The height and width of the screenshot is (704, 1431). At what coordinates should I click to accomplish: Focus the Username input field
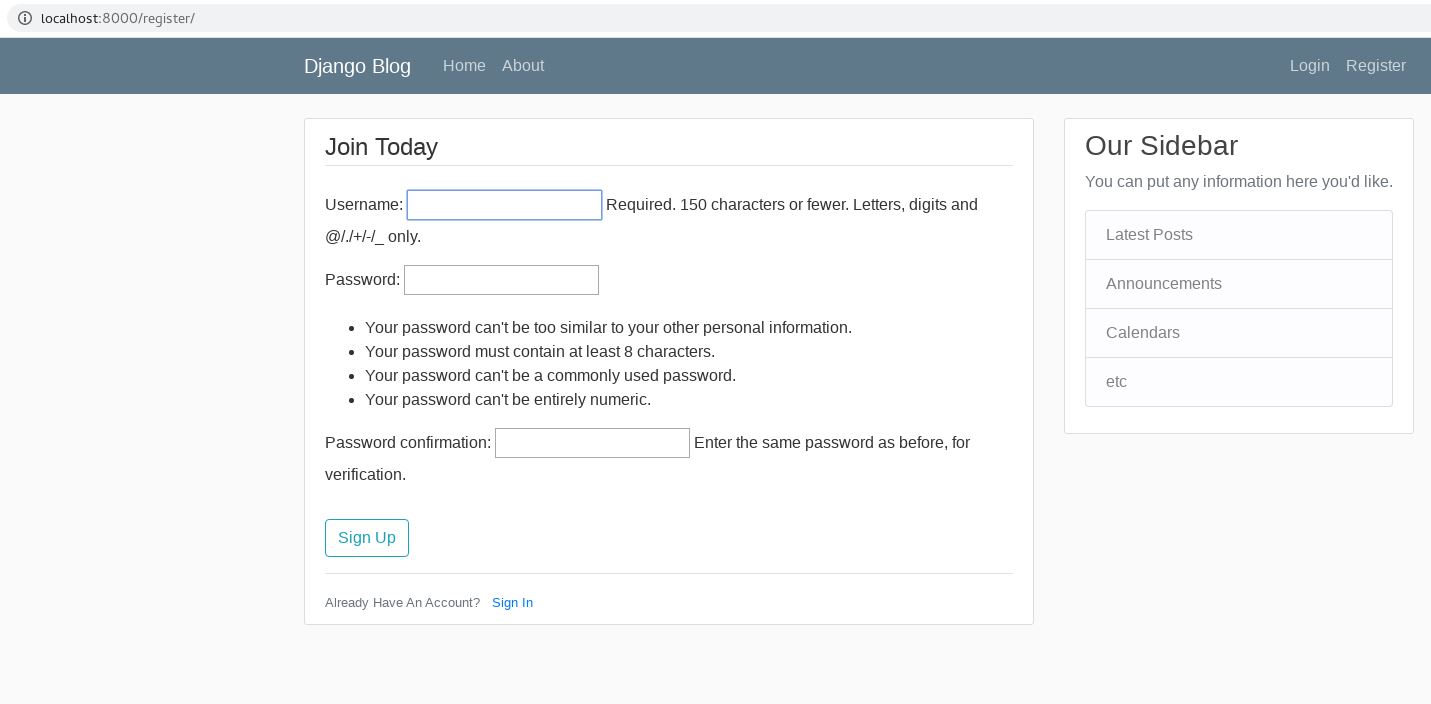(504, 205)
